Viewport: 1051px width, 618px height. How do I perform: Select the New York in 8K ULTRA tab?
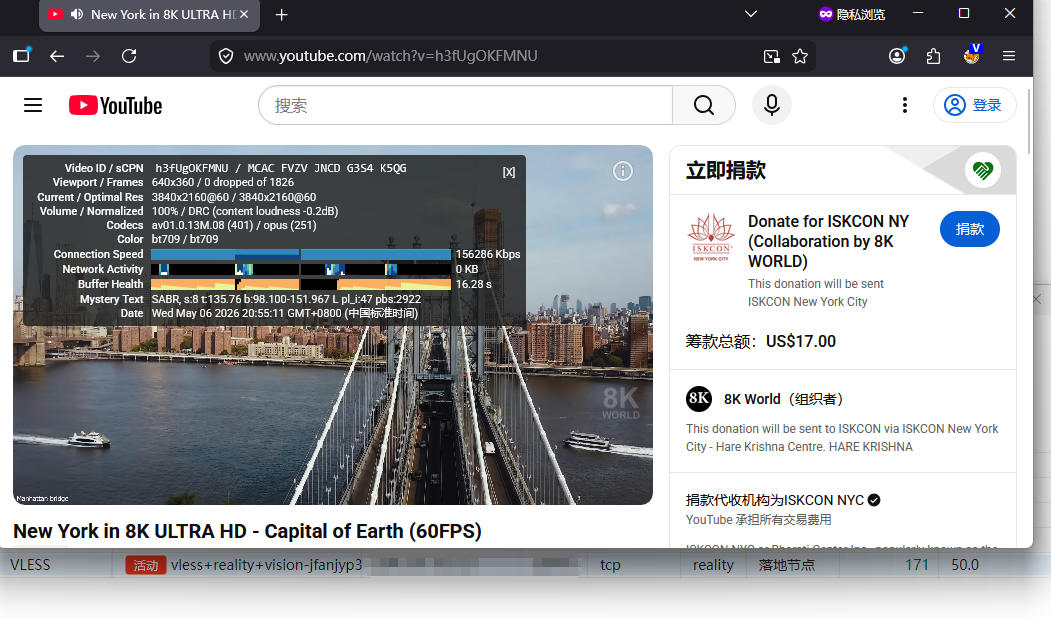pyautogui.click(x=149, y=15)
